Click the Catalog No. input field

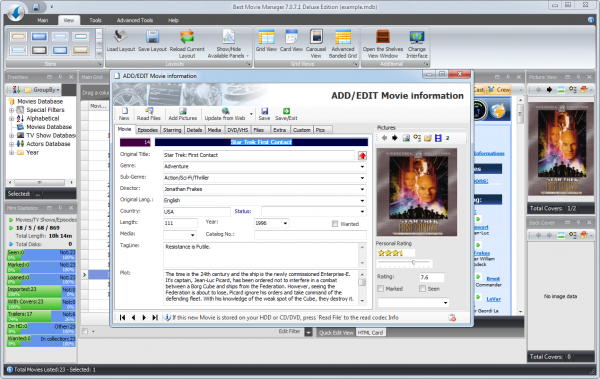(310, 235)
